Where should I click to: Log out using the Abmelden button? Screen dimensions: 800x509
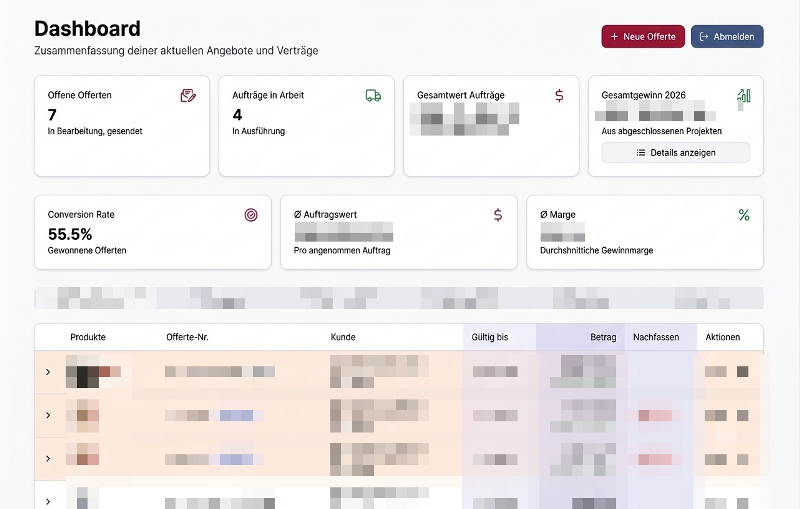[727, 37]
